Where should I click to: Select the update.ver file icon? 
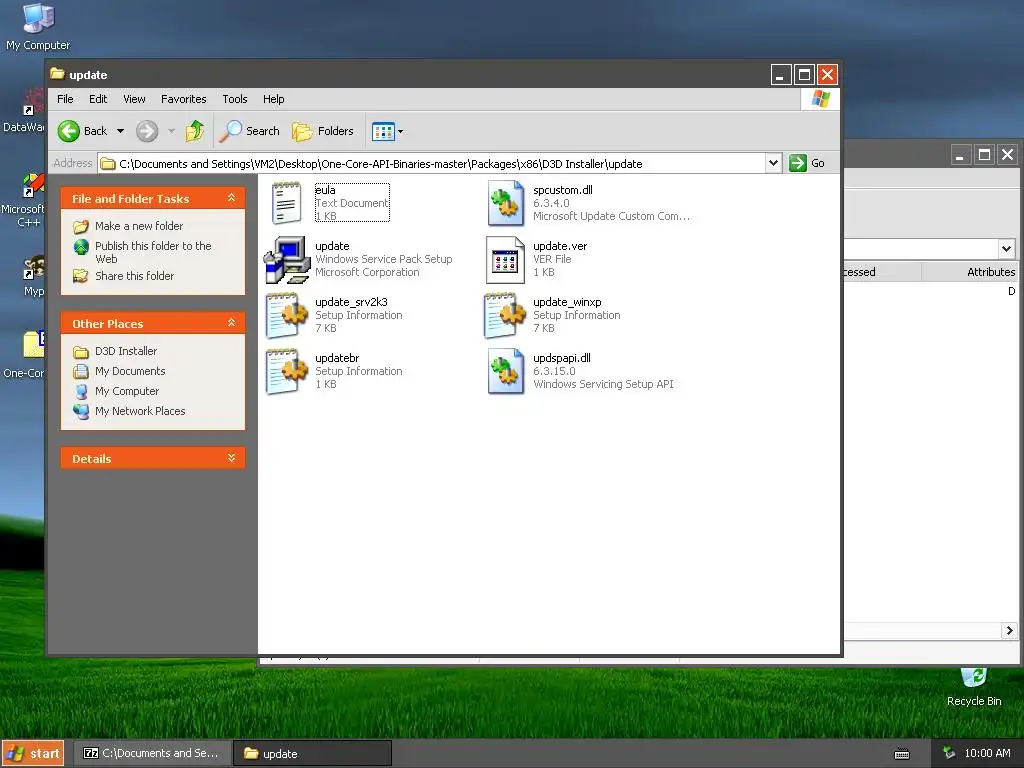click(505, 259)
